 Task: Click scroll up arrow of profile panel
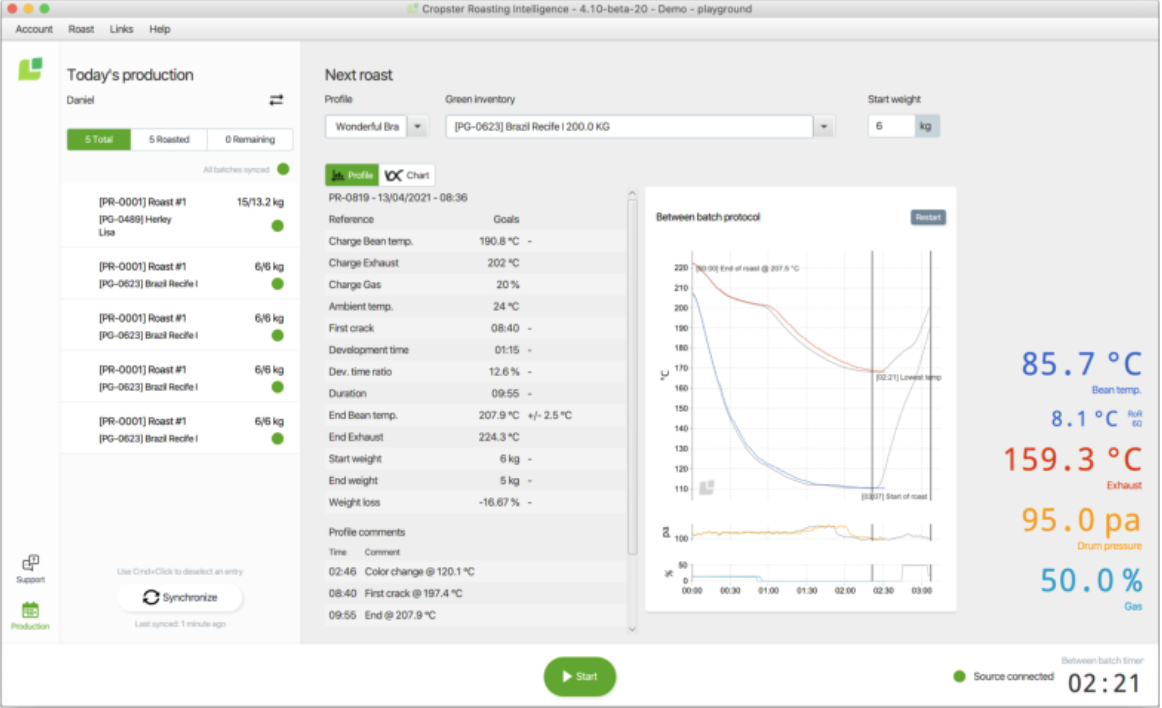point(632,193)
